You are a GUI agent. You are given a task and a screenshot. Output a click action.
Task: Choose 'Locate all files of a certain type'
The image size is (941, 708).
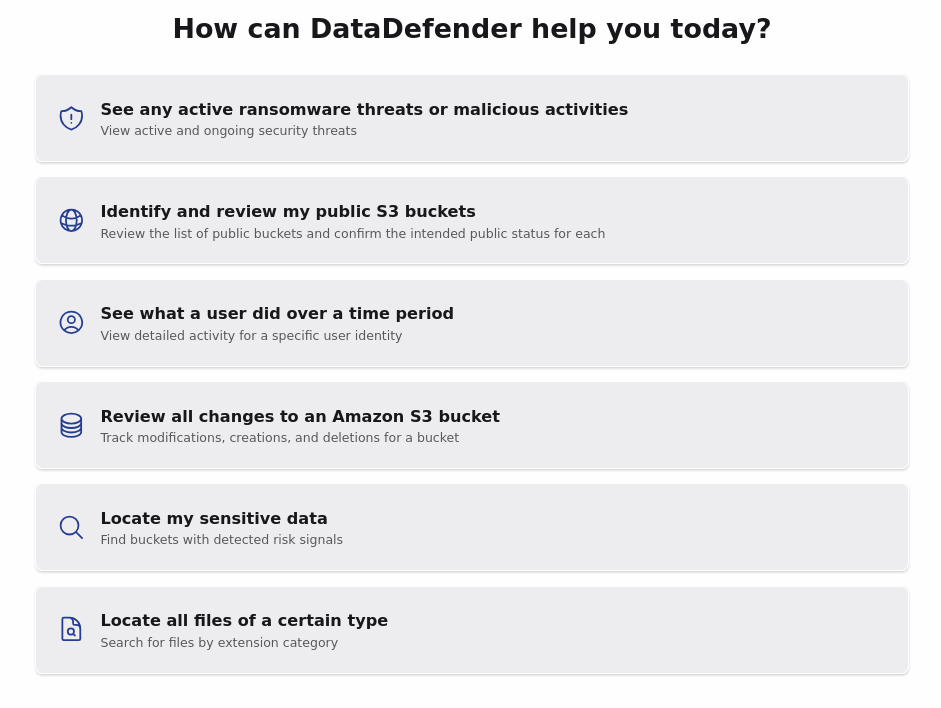pos(244,620)
